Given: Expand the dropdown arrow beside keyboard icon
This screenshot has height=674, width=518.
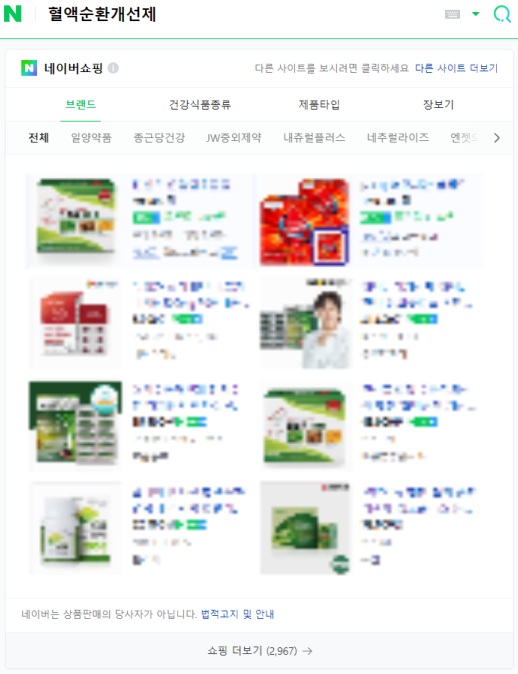Looking at the screenshot, I should click(x=475, y=14).
